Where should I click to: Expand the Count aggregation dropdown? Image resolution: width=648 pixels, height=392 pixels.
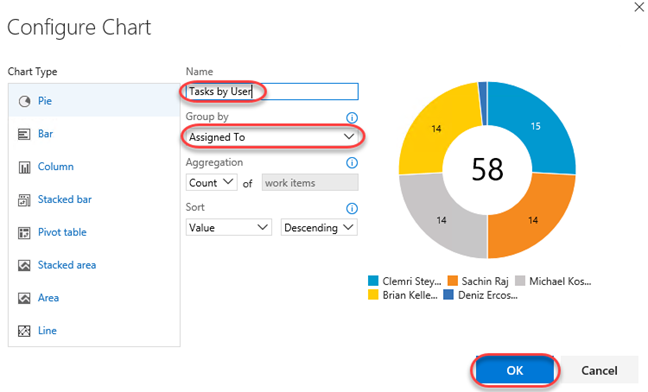[211, 182]
